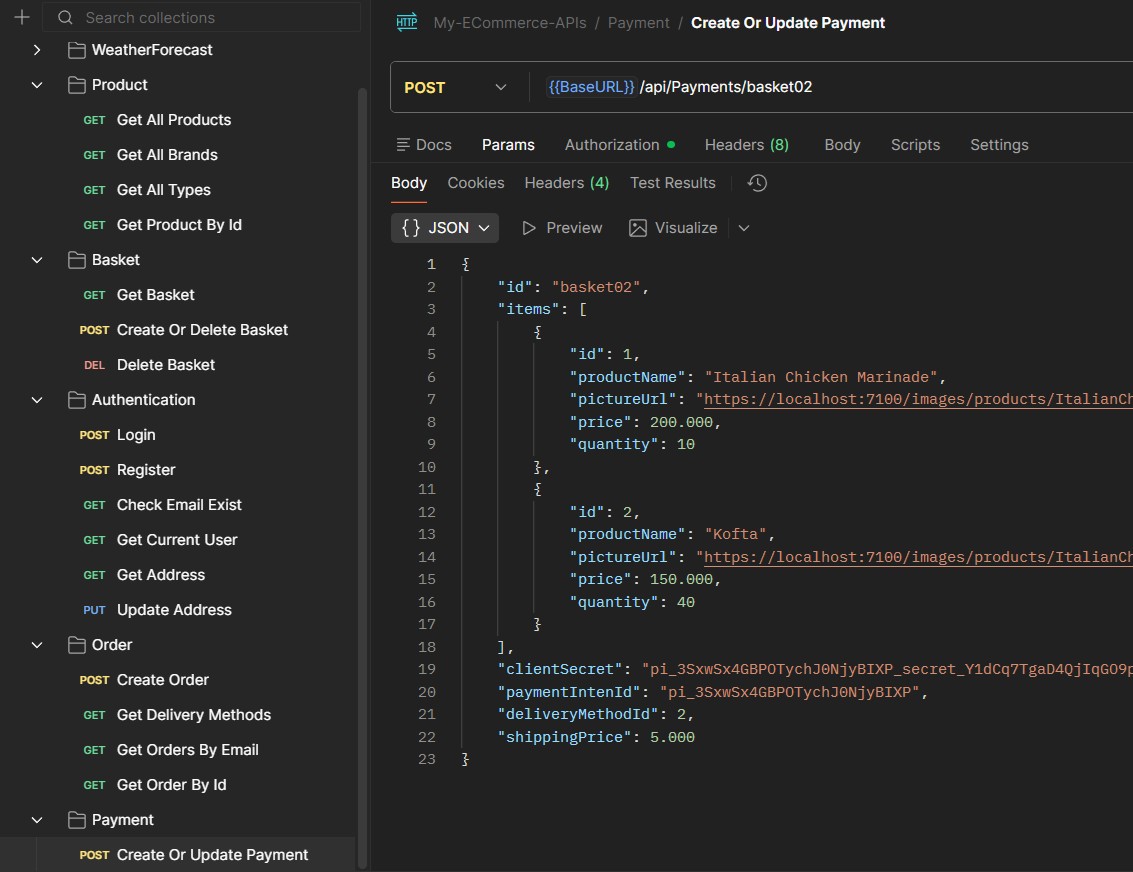Open the Settings tab

point(999,145)
